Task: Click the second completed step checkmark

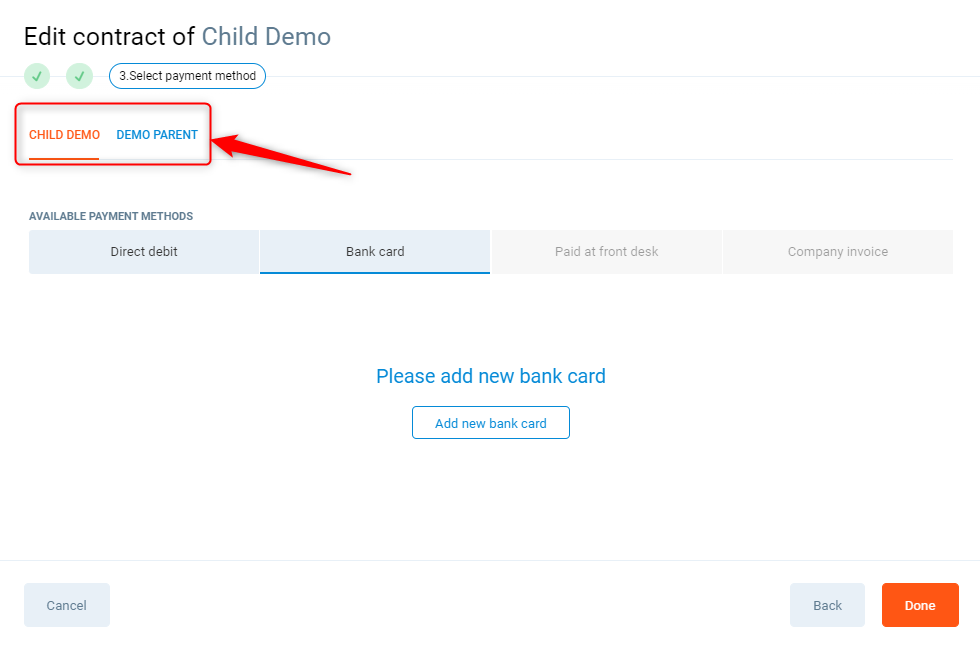Action: 79,76
